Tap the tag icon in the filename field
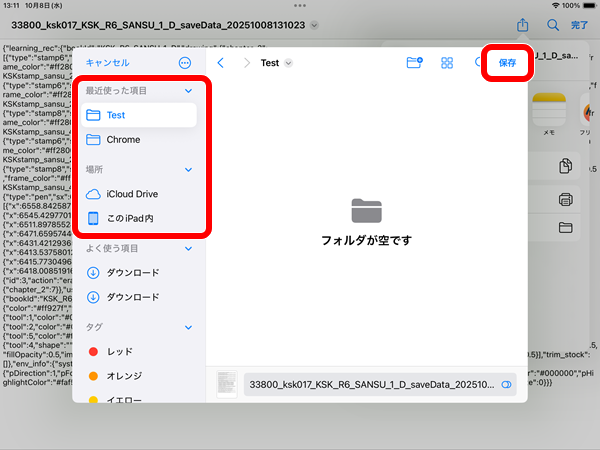The image size is (600, 450). (506, 385)
